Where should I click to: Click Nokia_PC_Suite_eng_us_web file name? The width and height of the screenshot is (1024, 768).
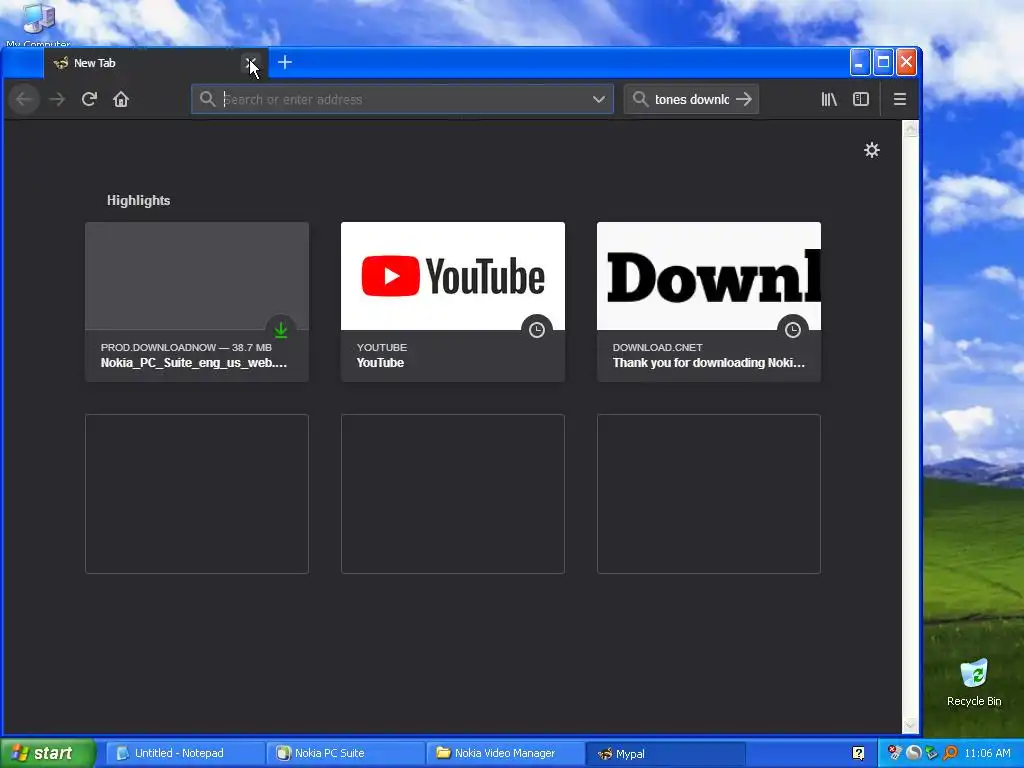coord(194,363)
